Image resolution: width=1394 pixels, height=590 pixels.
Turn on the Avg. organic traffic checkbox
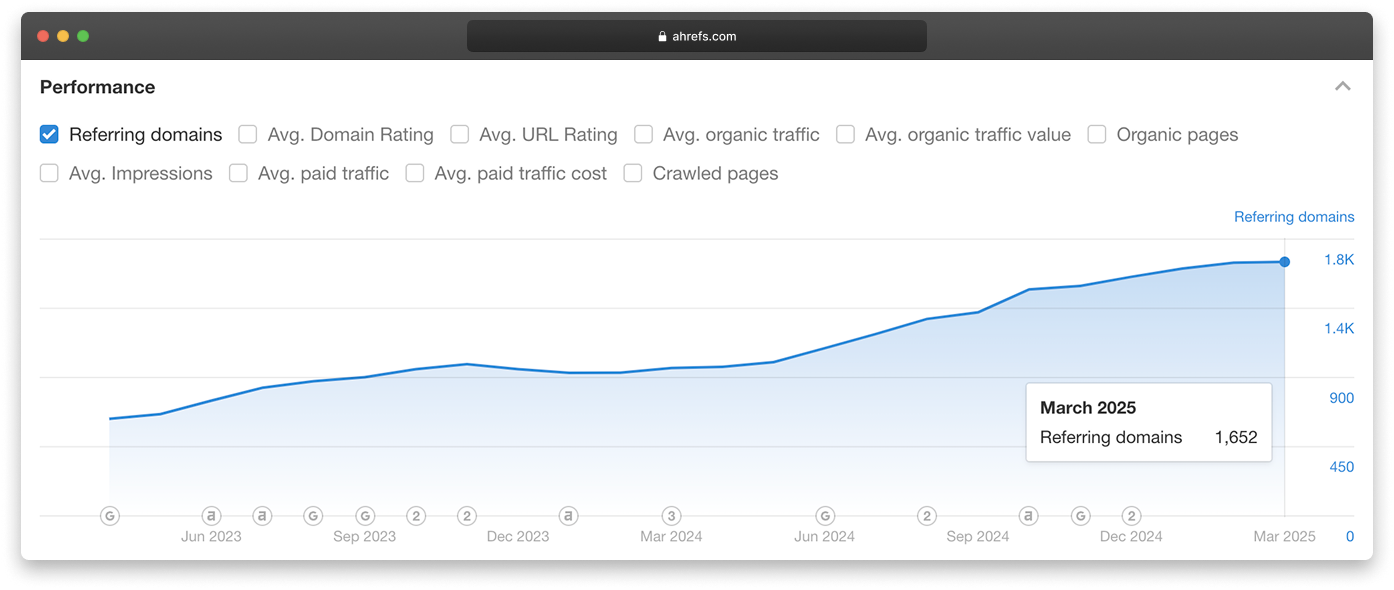[644, 134]
